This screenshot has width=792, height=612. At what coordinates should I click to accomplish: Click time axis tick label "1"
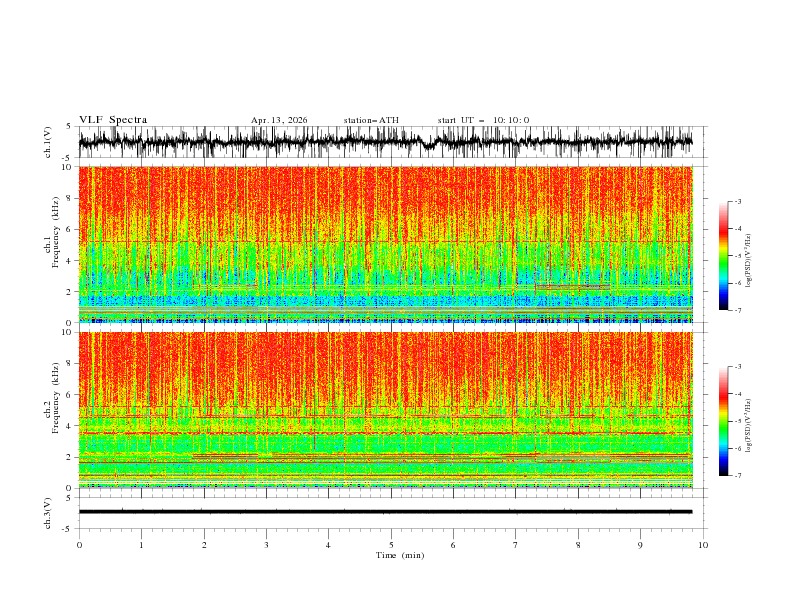click(x=141, y=545)
